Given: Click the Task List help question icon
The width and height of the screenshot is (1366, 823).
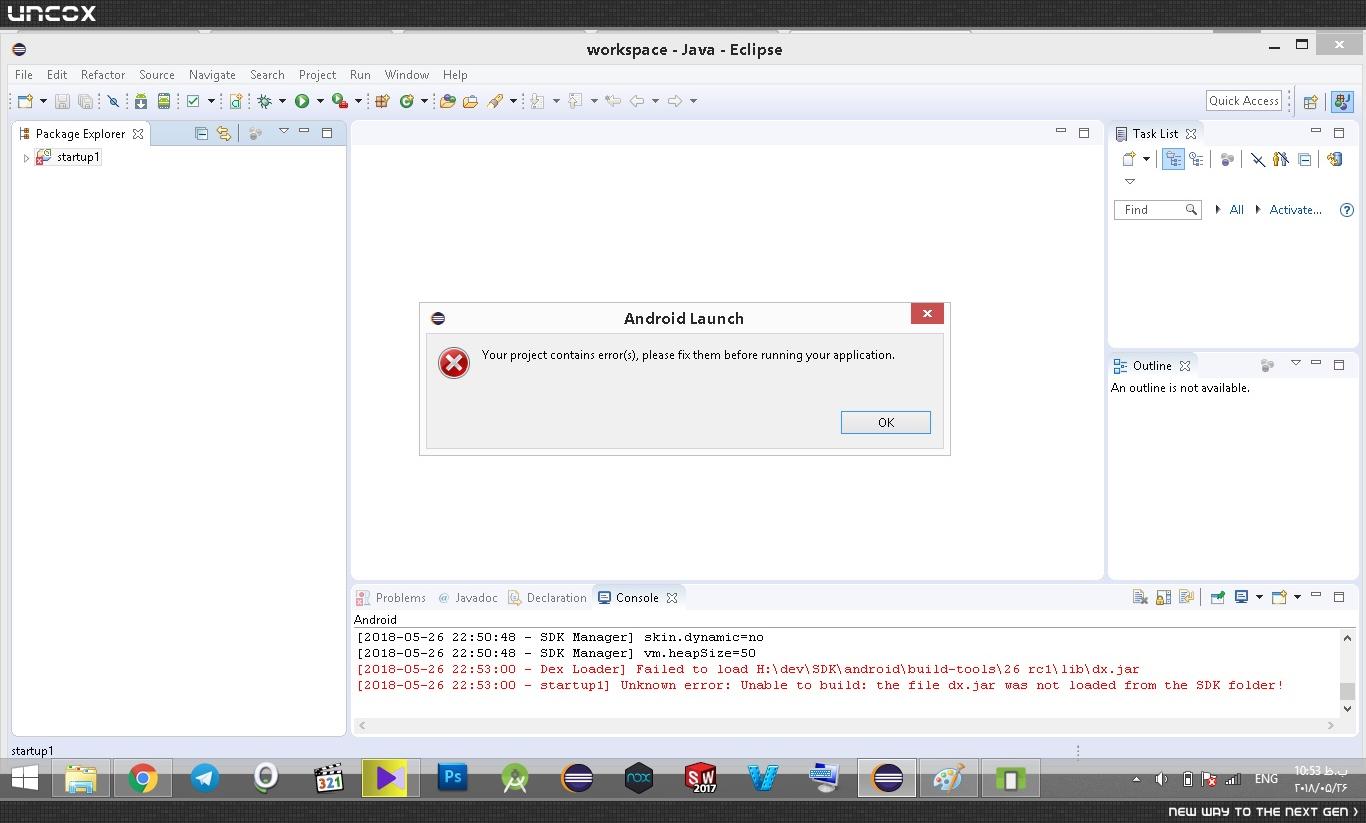Looking at the screenshot, I should [1346, 210].
